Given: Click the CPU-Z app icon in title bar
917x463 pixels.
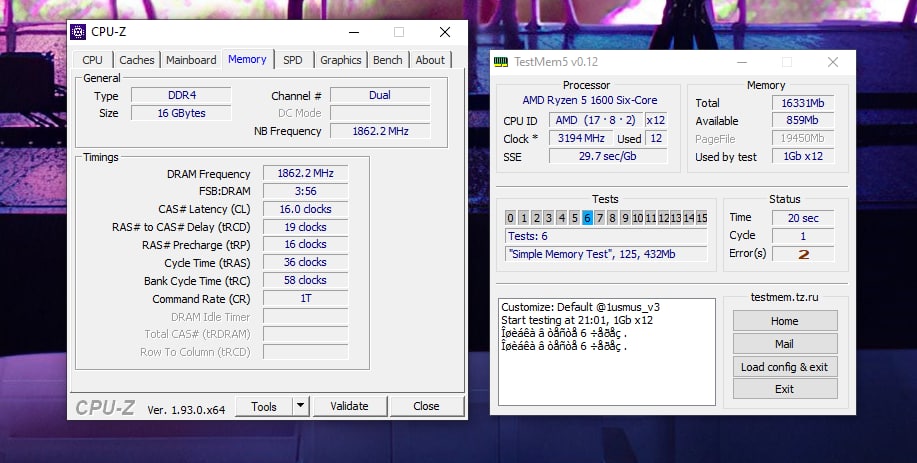Looking at the screenshot, I should [78, 32].
